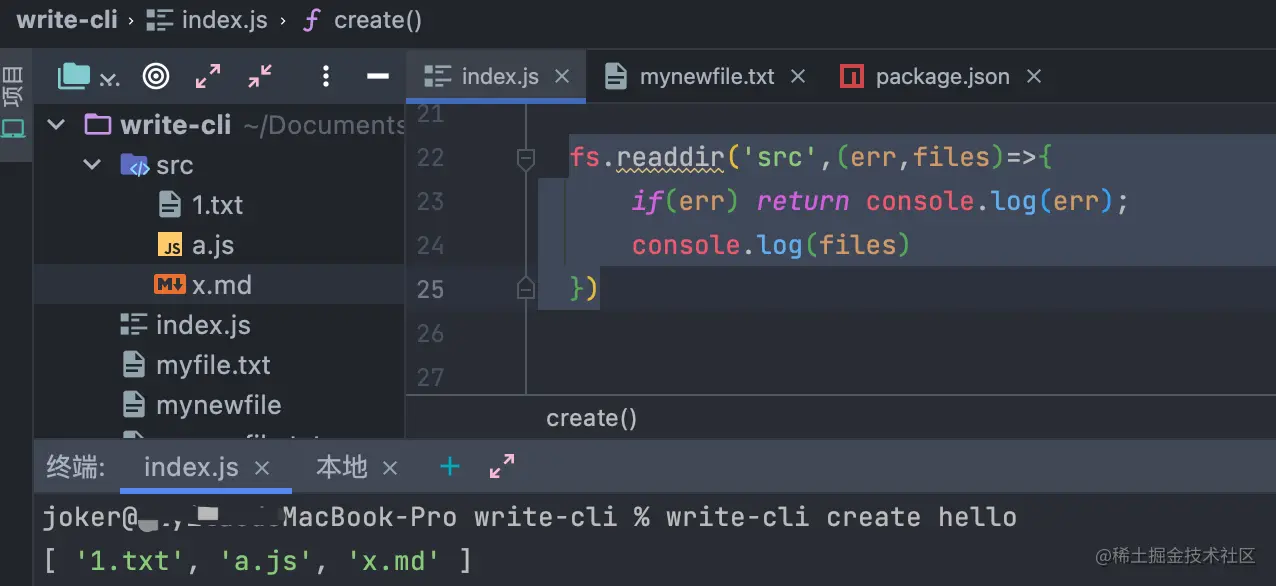The image size is (1276, 586).
Task: Select the write-cli root folder
Action: 176,125
